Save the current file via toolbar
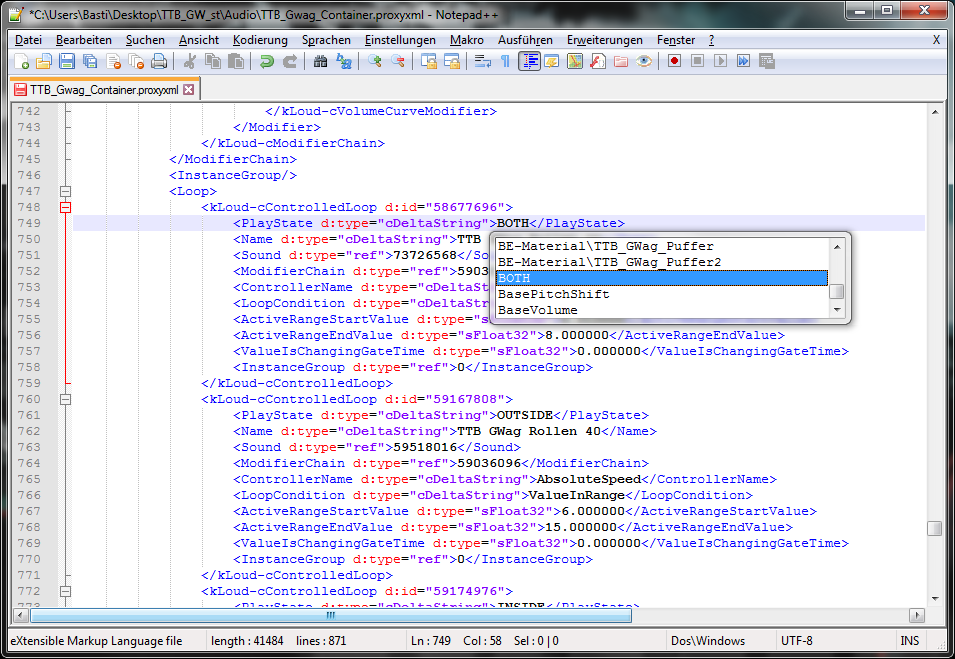The width and height of the screenshot is (955, 659). [x=68, y=62]
